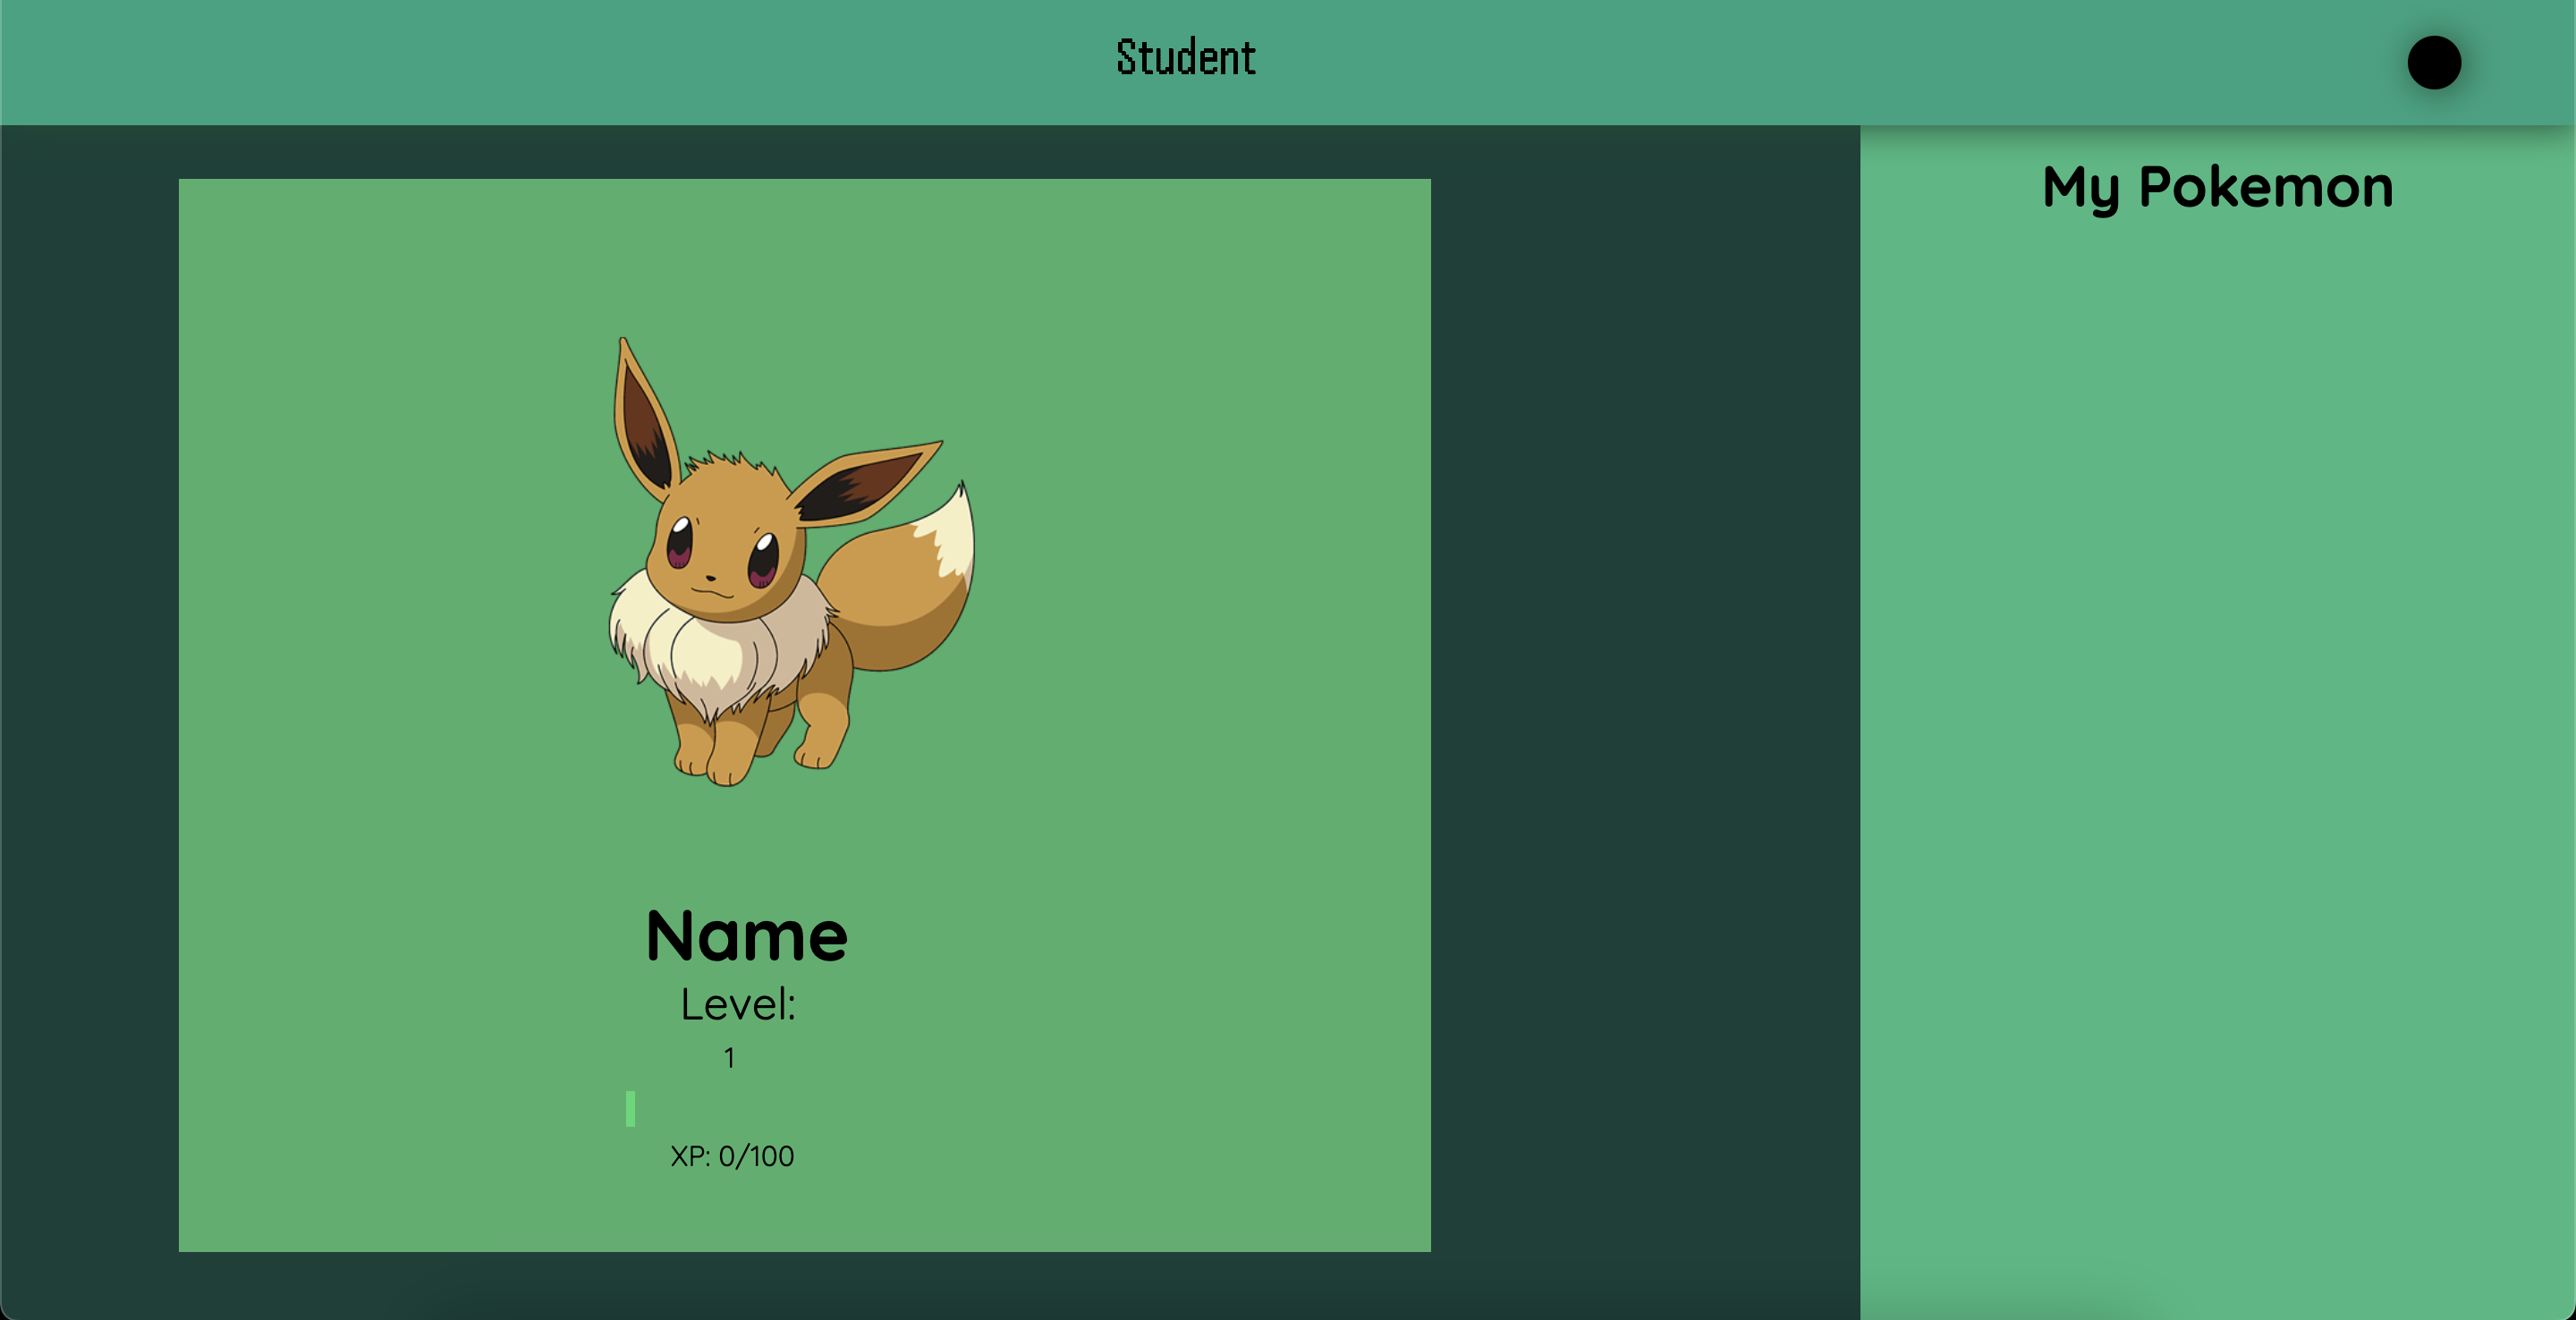Open the black circular profile avatar
The height and width of the screenshot is (1320, 2576).
click(2433, 63)
